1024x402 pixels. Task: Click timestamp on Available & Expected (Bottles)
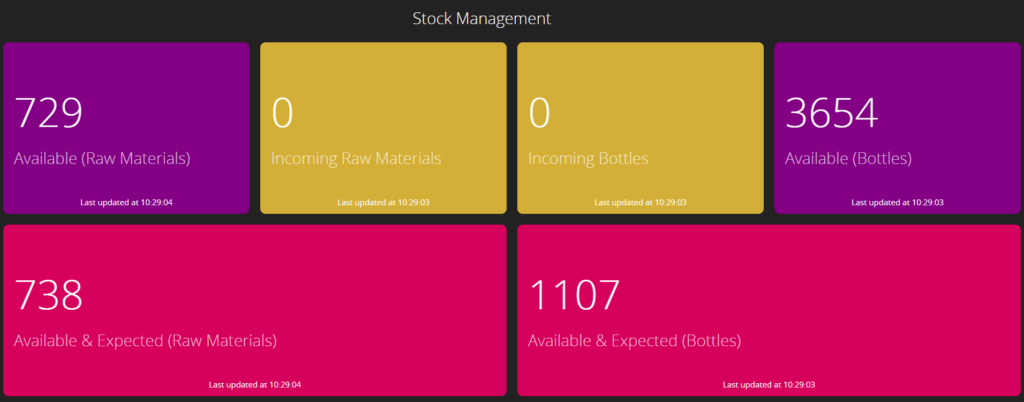point(769,385)
